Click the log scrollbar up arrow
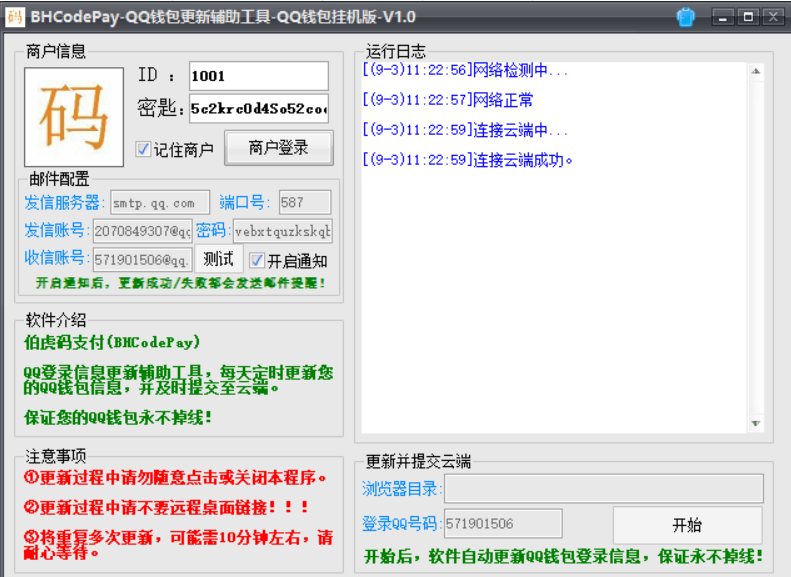The height and width of the screenshot is (577, 791). click(756, 71)
